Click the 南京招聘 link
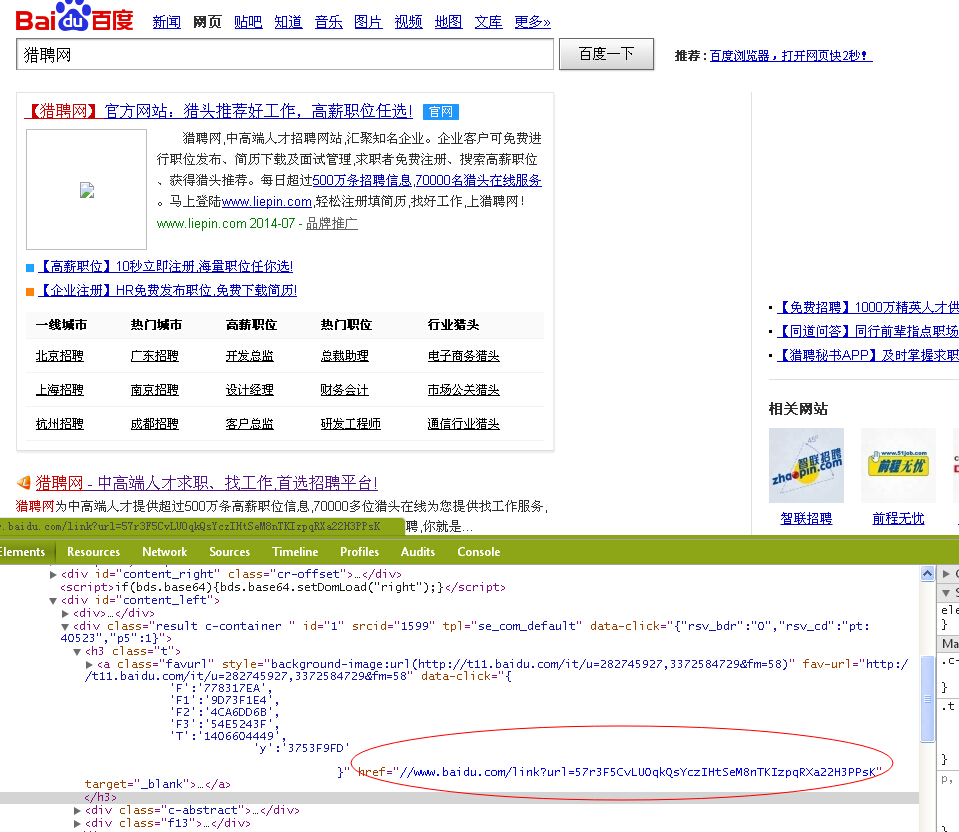 point(154,390)
